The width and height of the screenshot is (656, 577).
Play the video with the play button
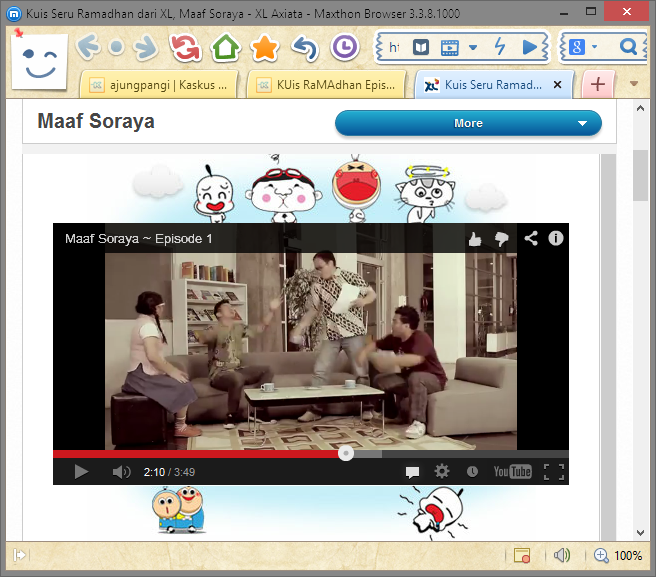point(81,472)
